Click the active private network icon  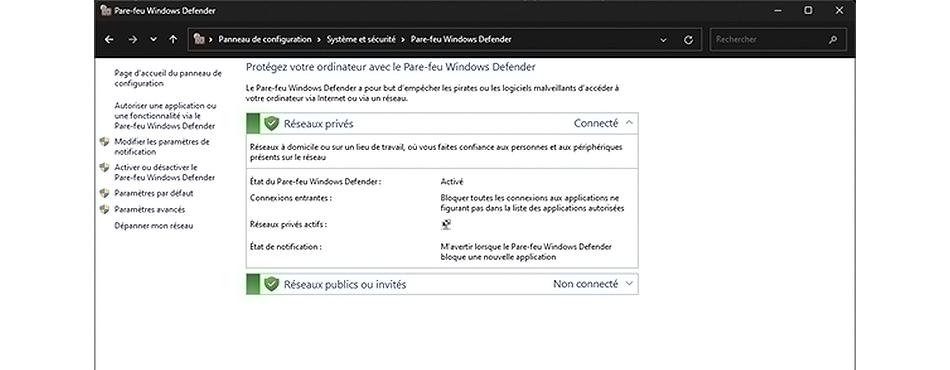[446, 225]
